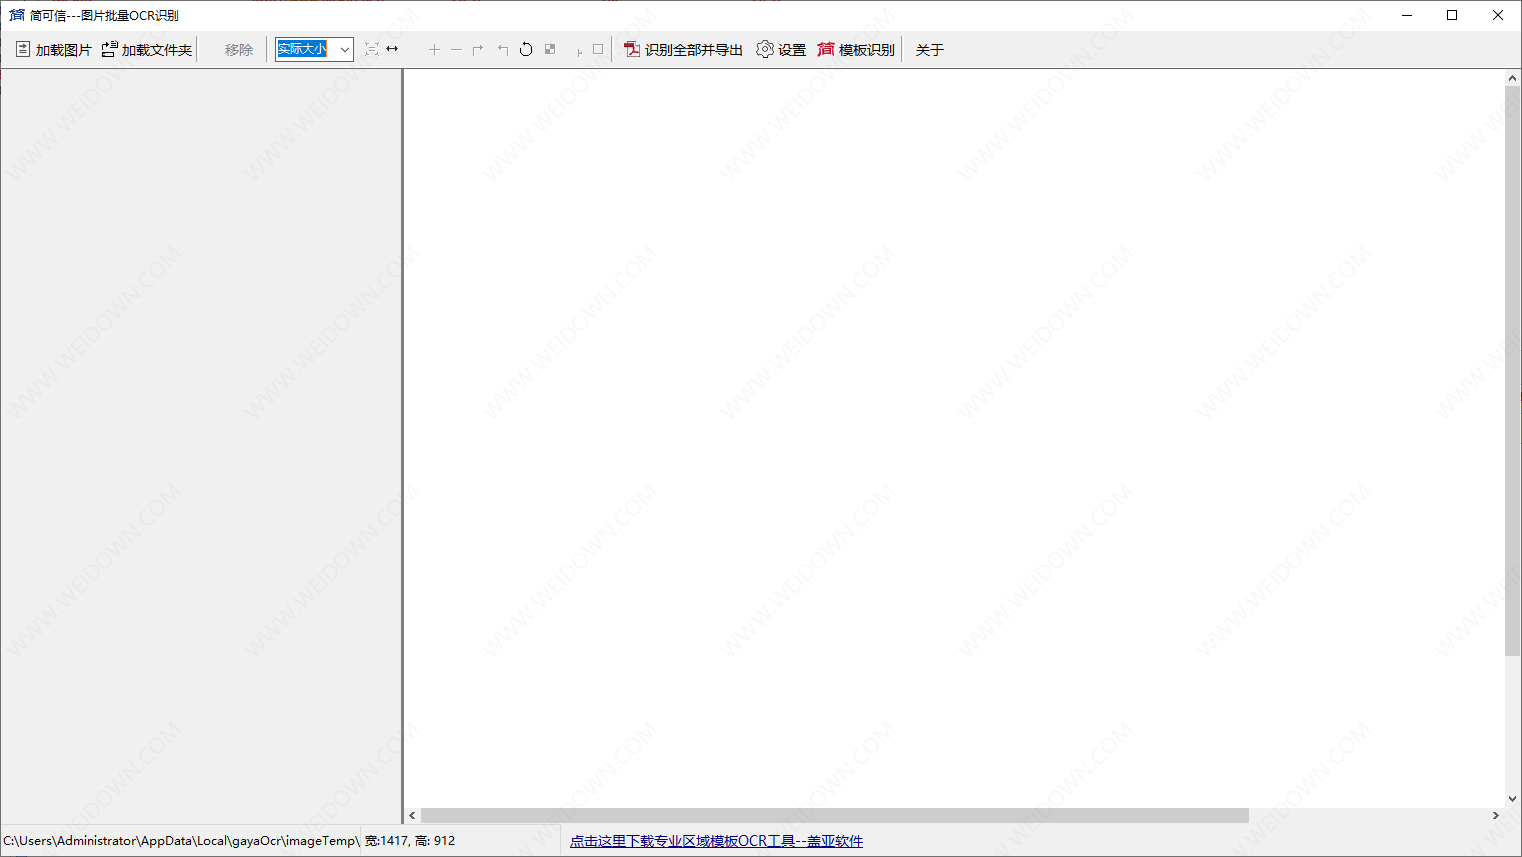This screenshot has height=857, width=1522.
Task: Click the zoom in plus icon
Action: [434, 49]
